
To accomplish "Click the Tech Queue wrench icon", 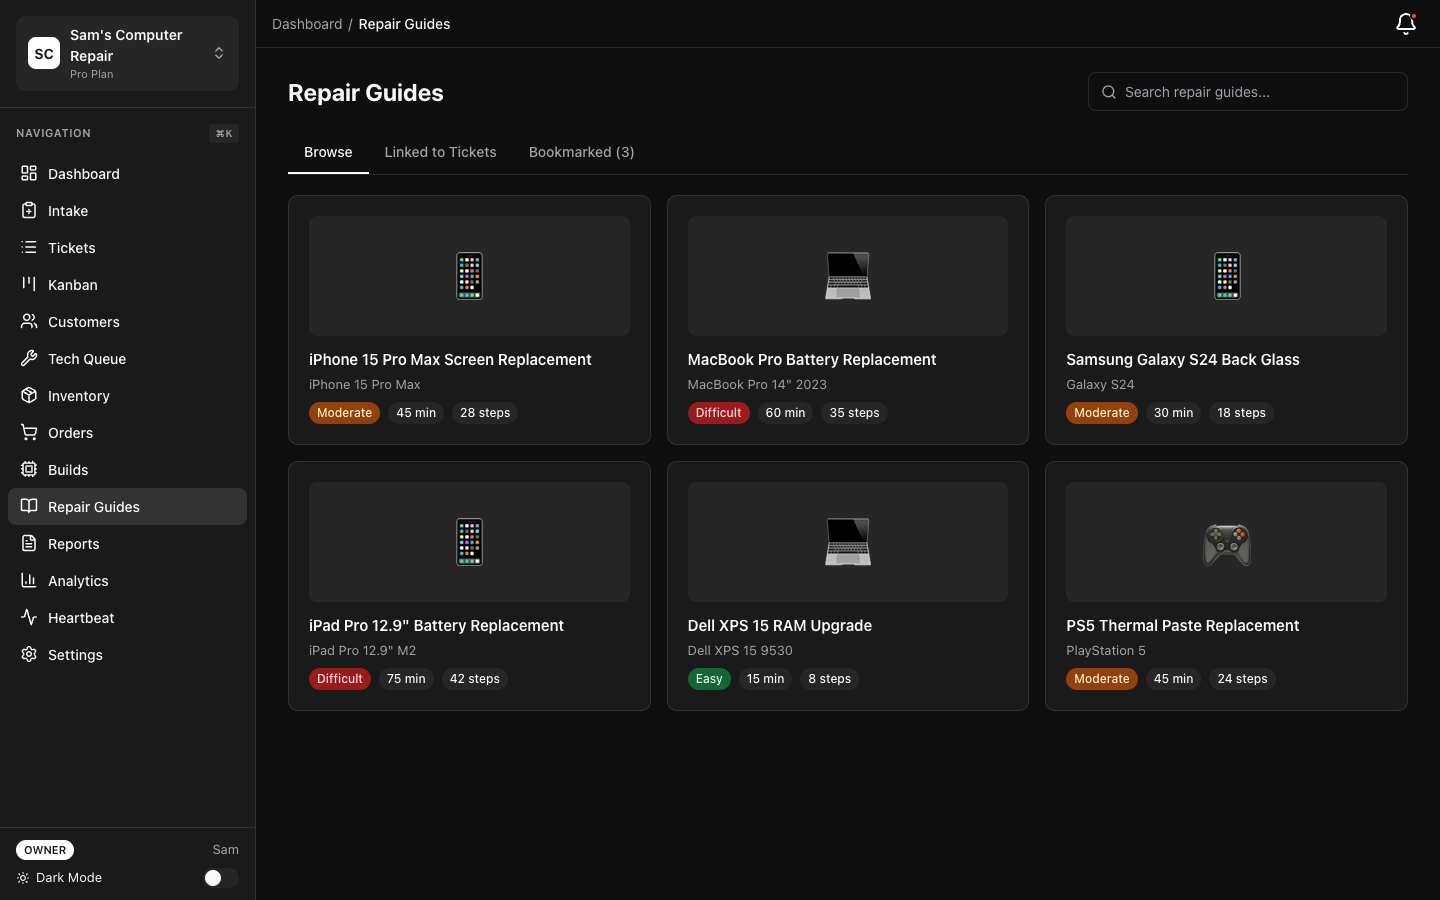I will click(29, 359).
